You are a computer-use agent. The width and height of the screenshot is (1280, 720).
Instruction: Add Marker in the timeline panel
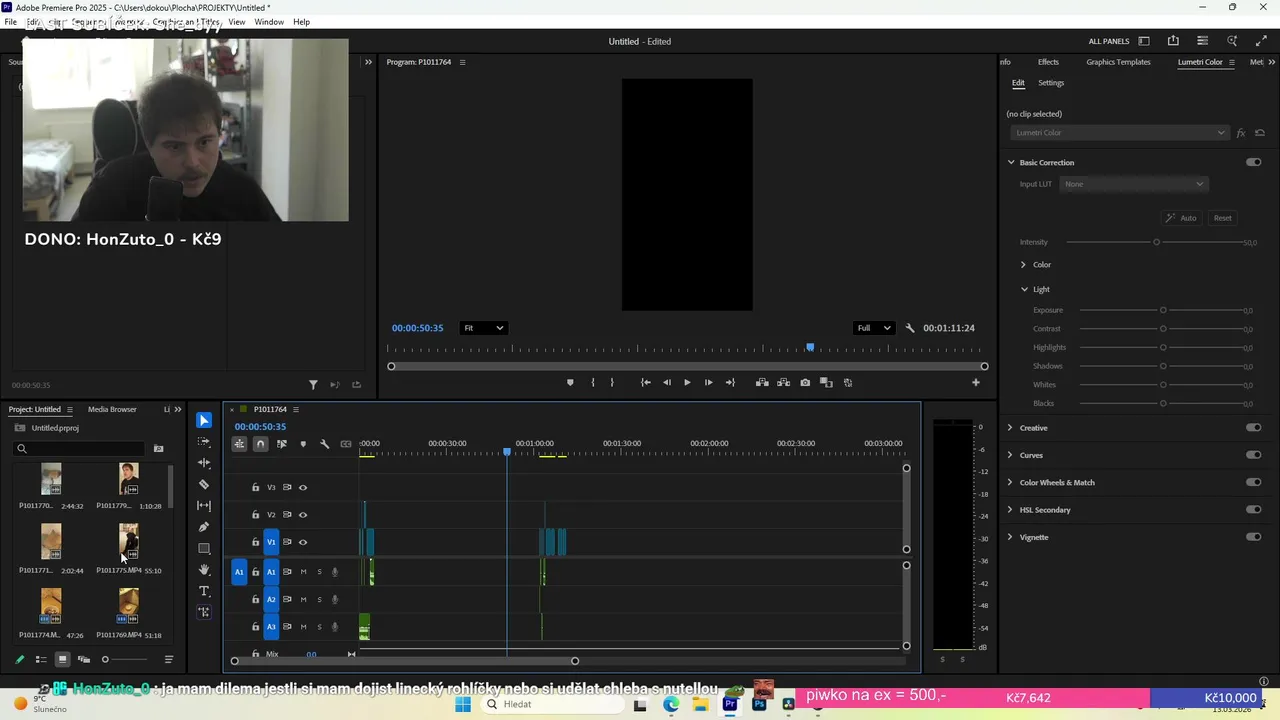[303, 444]
